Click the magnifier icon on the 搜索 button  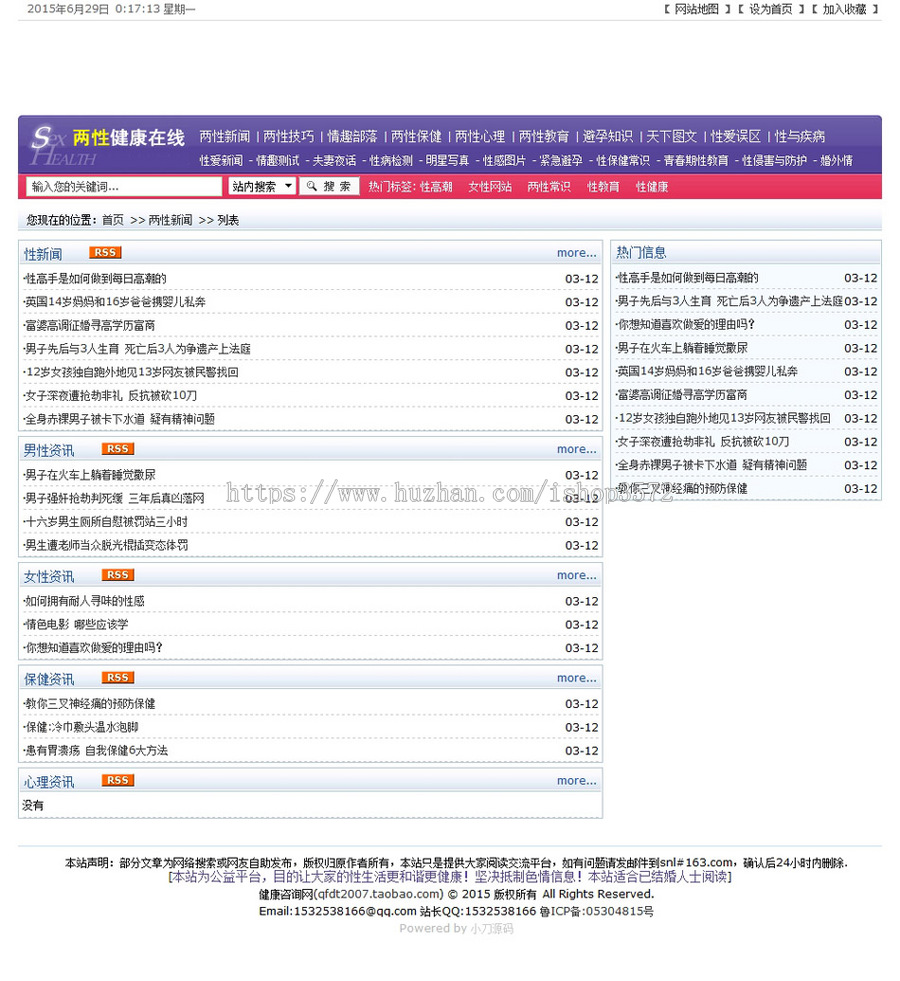pyautogui.click(x=313, y=186)
